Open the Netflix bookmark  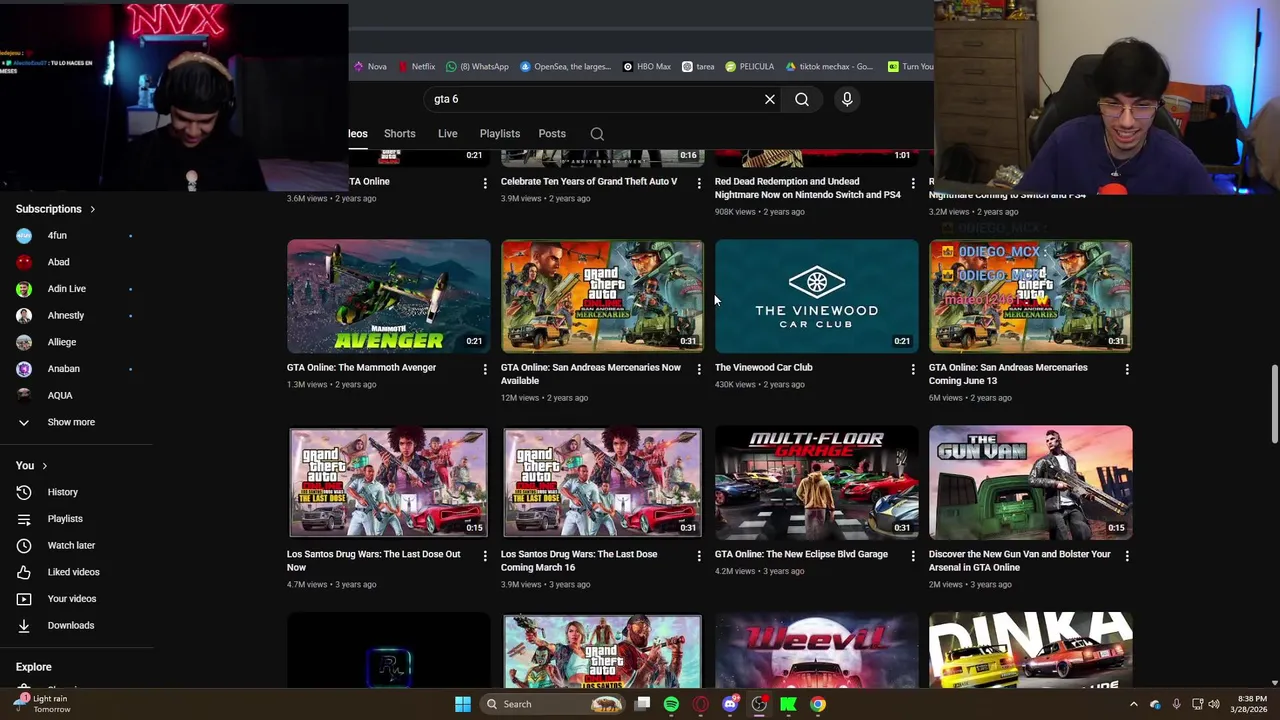(x=417, y=67)
